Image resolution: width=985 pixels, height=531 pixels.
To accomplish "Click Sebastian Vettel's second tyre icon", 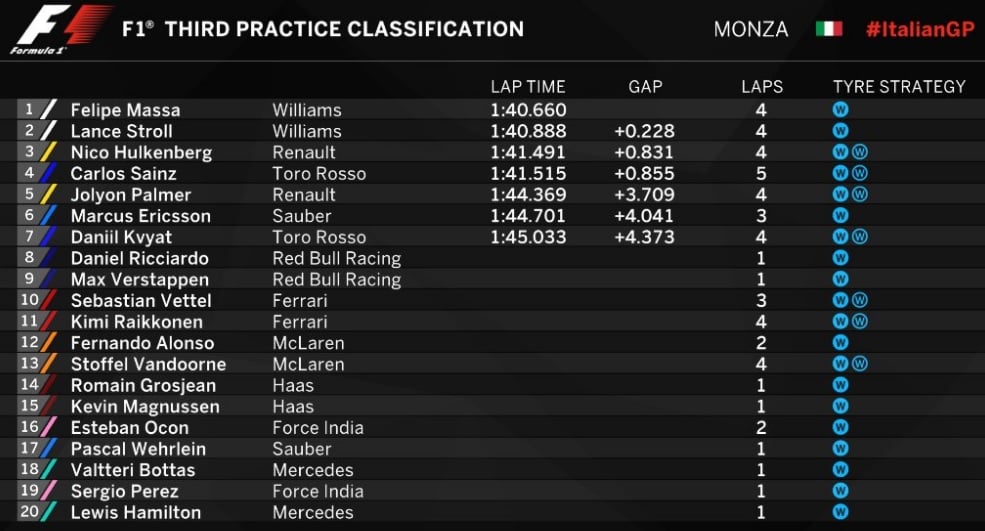I will point(859,300).
